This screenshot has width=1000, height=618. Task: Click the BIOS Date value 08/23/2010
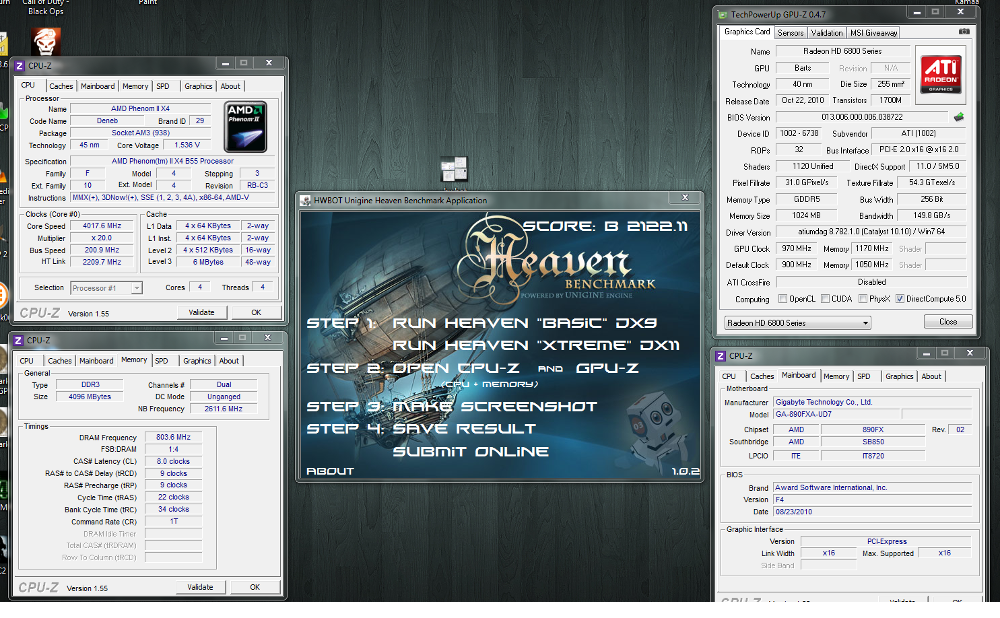[x=872, y=511]
